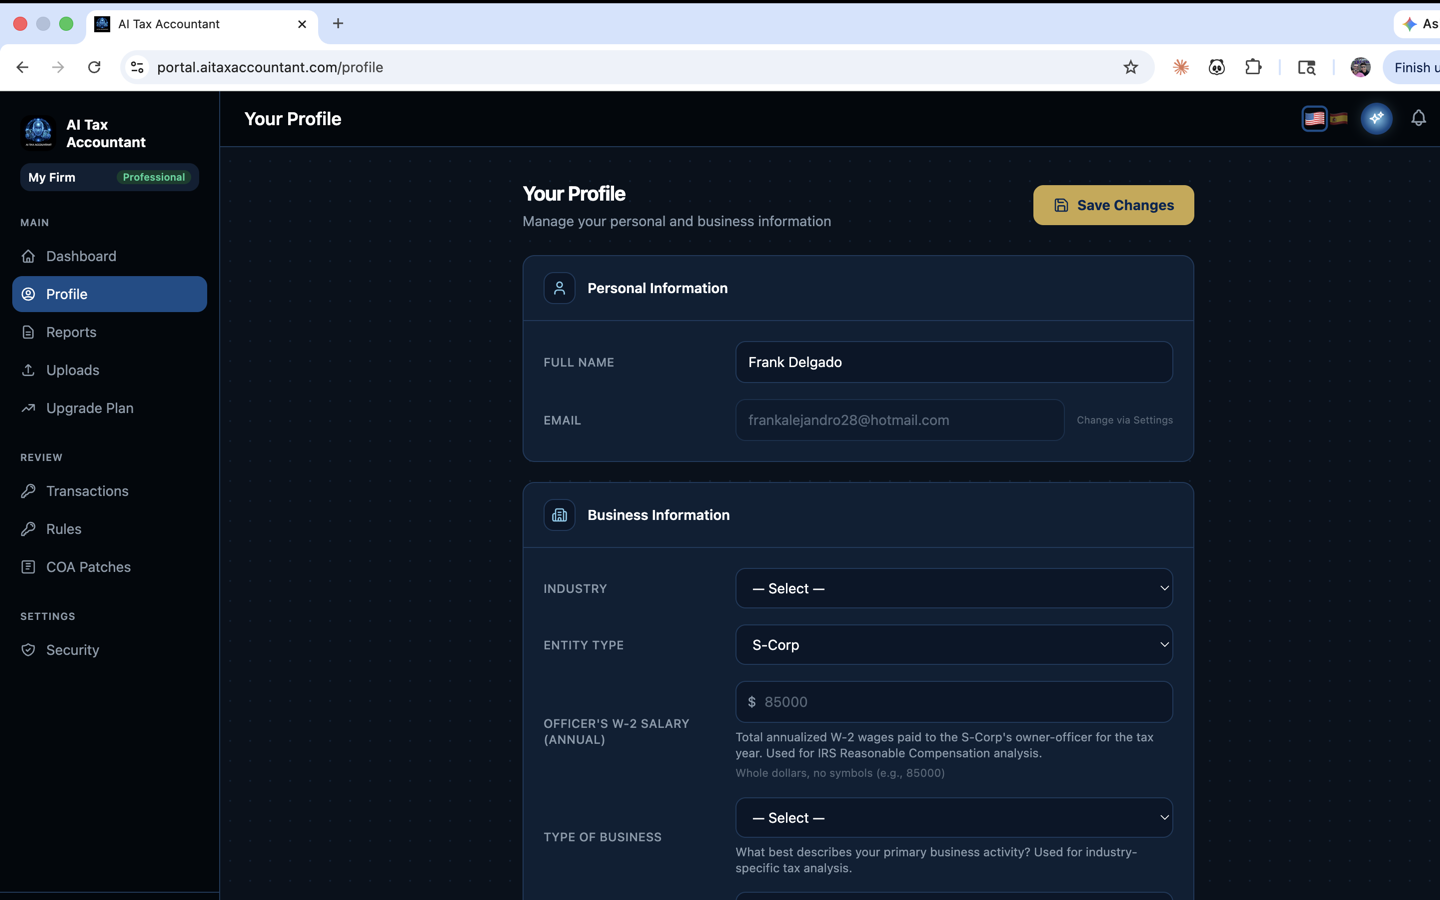Click the Full Name input field

(x=954, y=362)
